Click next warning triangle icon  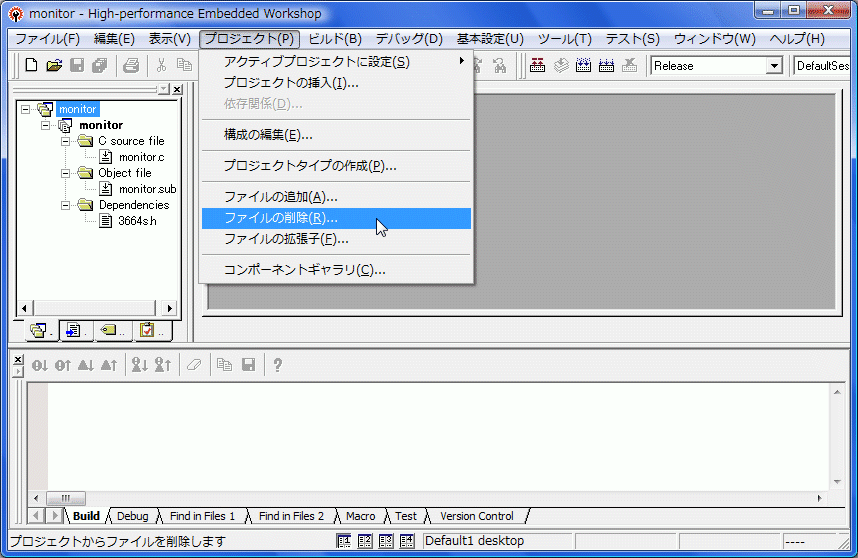[x=86, y=365]
